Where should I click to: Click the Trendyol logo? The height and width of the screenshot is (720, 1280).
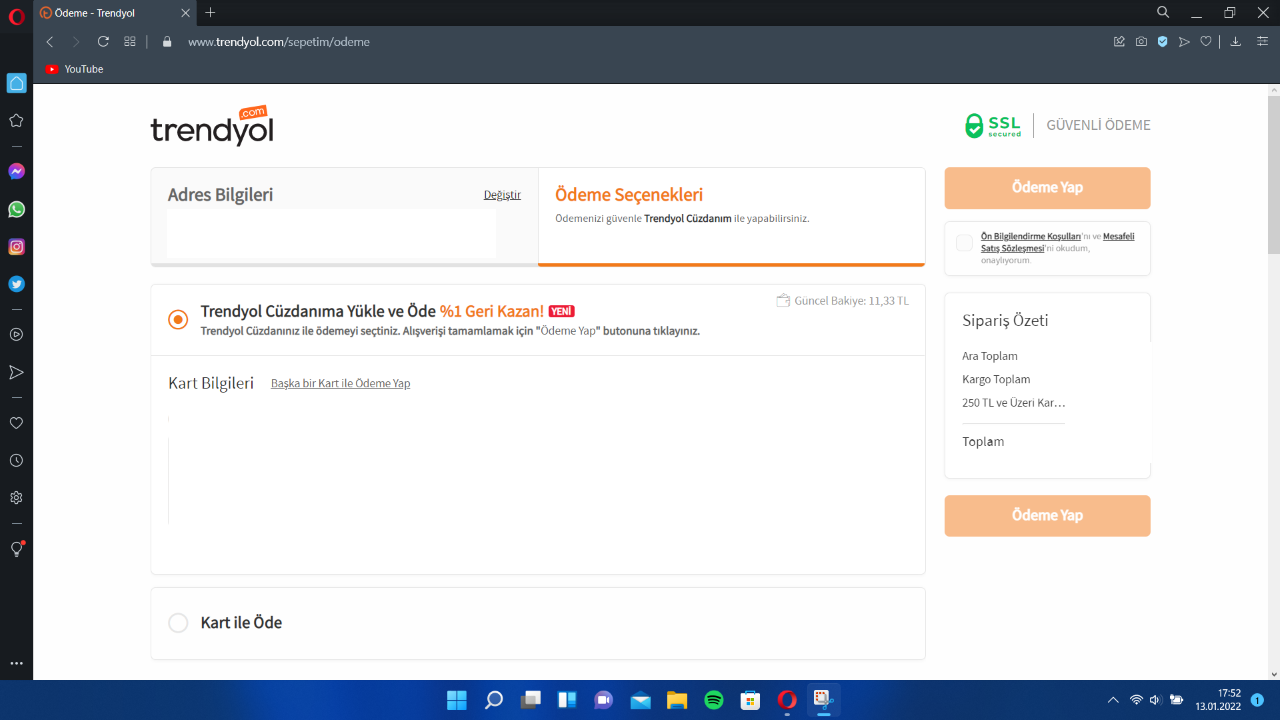[x=212, y=127]
